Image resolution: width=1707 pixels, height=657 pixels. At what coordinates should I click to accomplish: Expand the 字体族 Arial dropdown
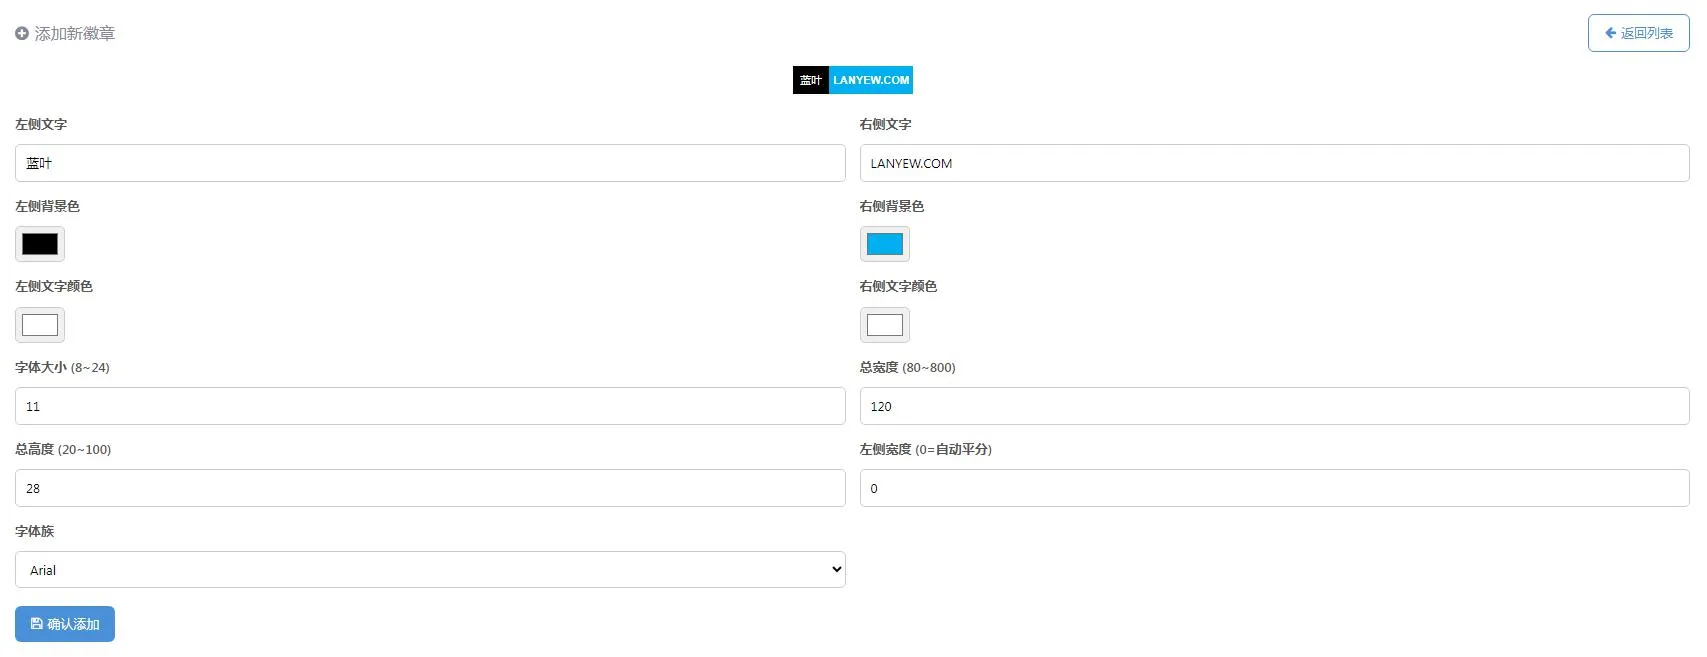tap(430, 570)
